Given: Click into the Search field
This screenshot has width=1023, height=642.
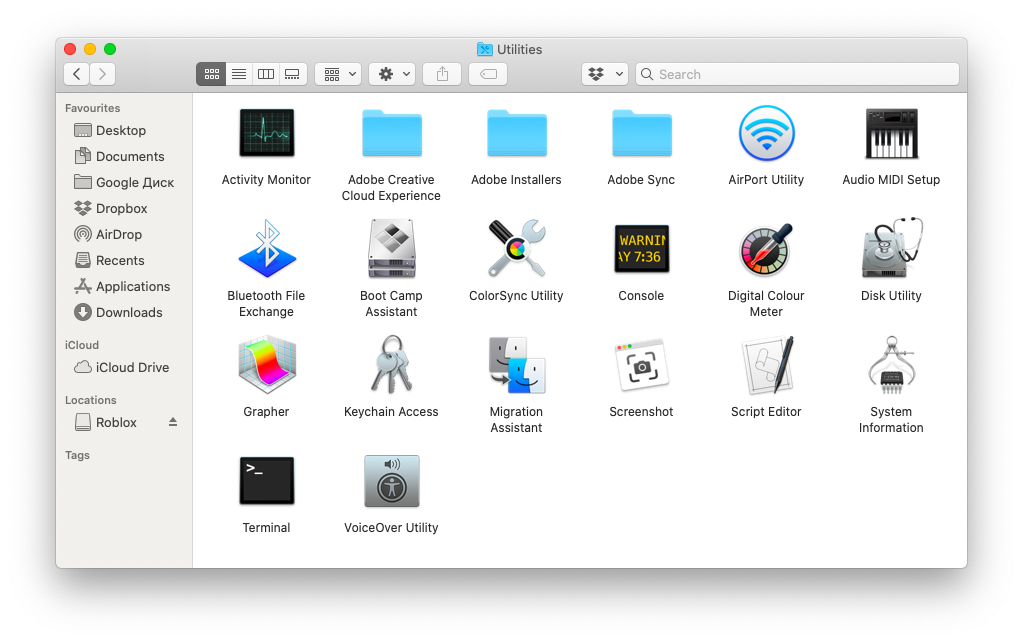Looking at the screenshot, I should [x=797, y=74].
